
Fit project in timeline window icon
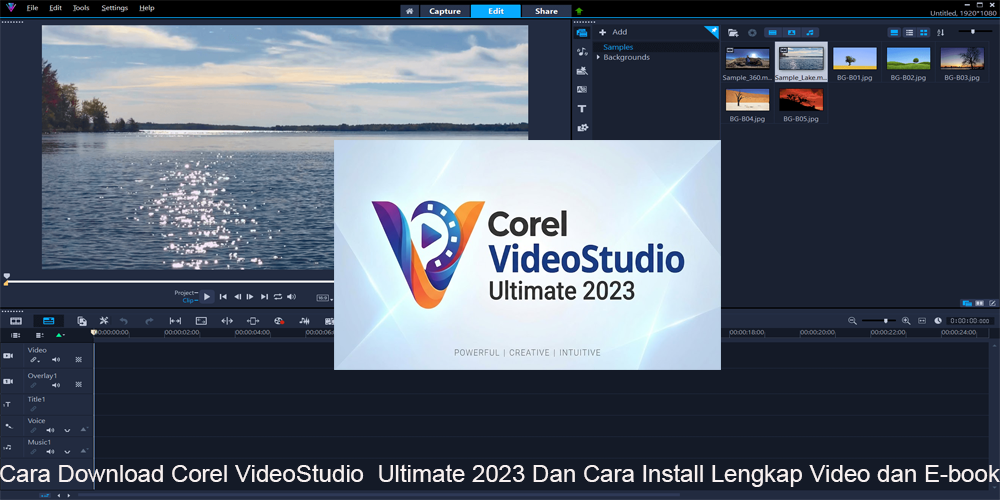click(922, 321)
